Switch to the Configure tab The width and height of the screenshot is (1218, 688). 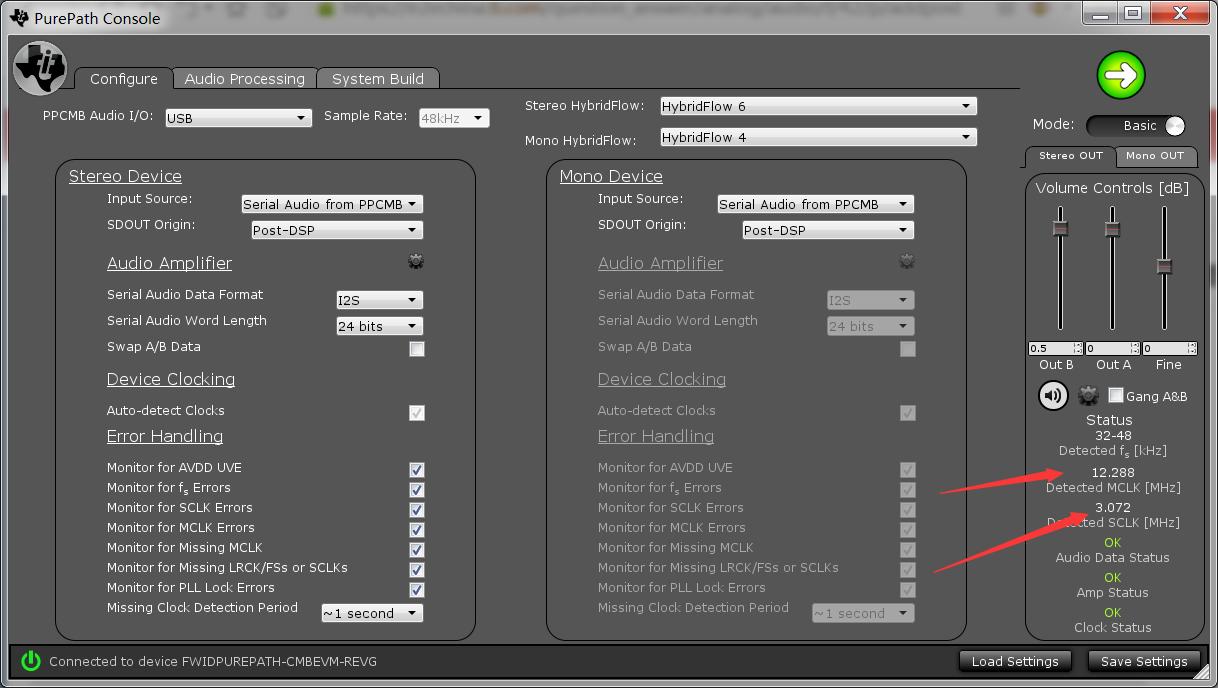(x=124, y=79)
